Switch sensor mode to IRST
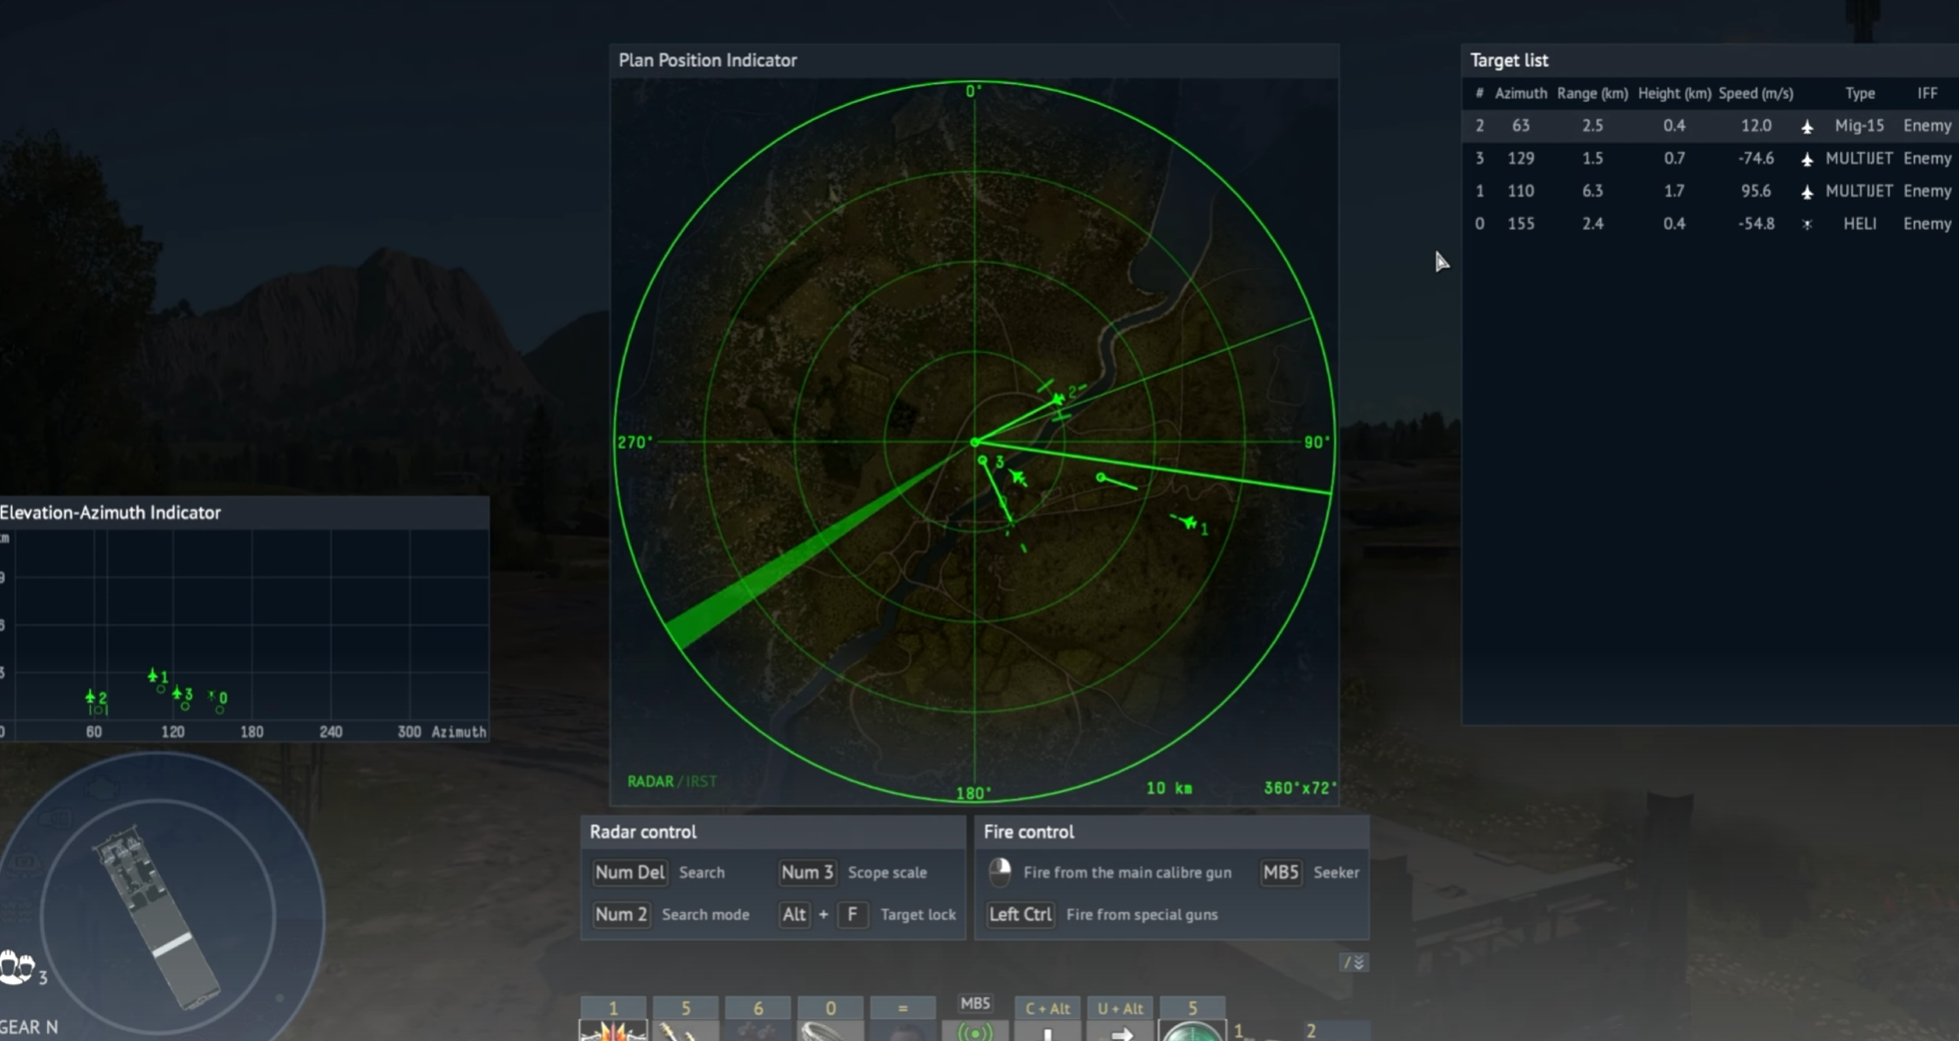This screenshot has height=1041, width=1959. pyautogui.click(x=702, y=782)
